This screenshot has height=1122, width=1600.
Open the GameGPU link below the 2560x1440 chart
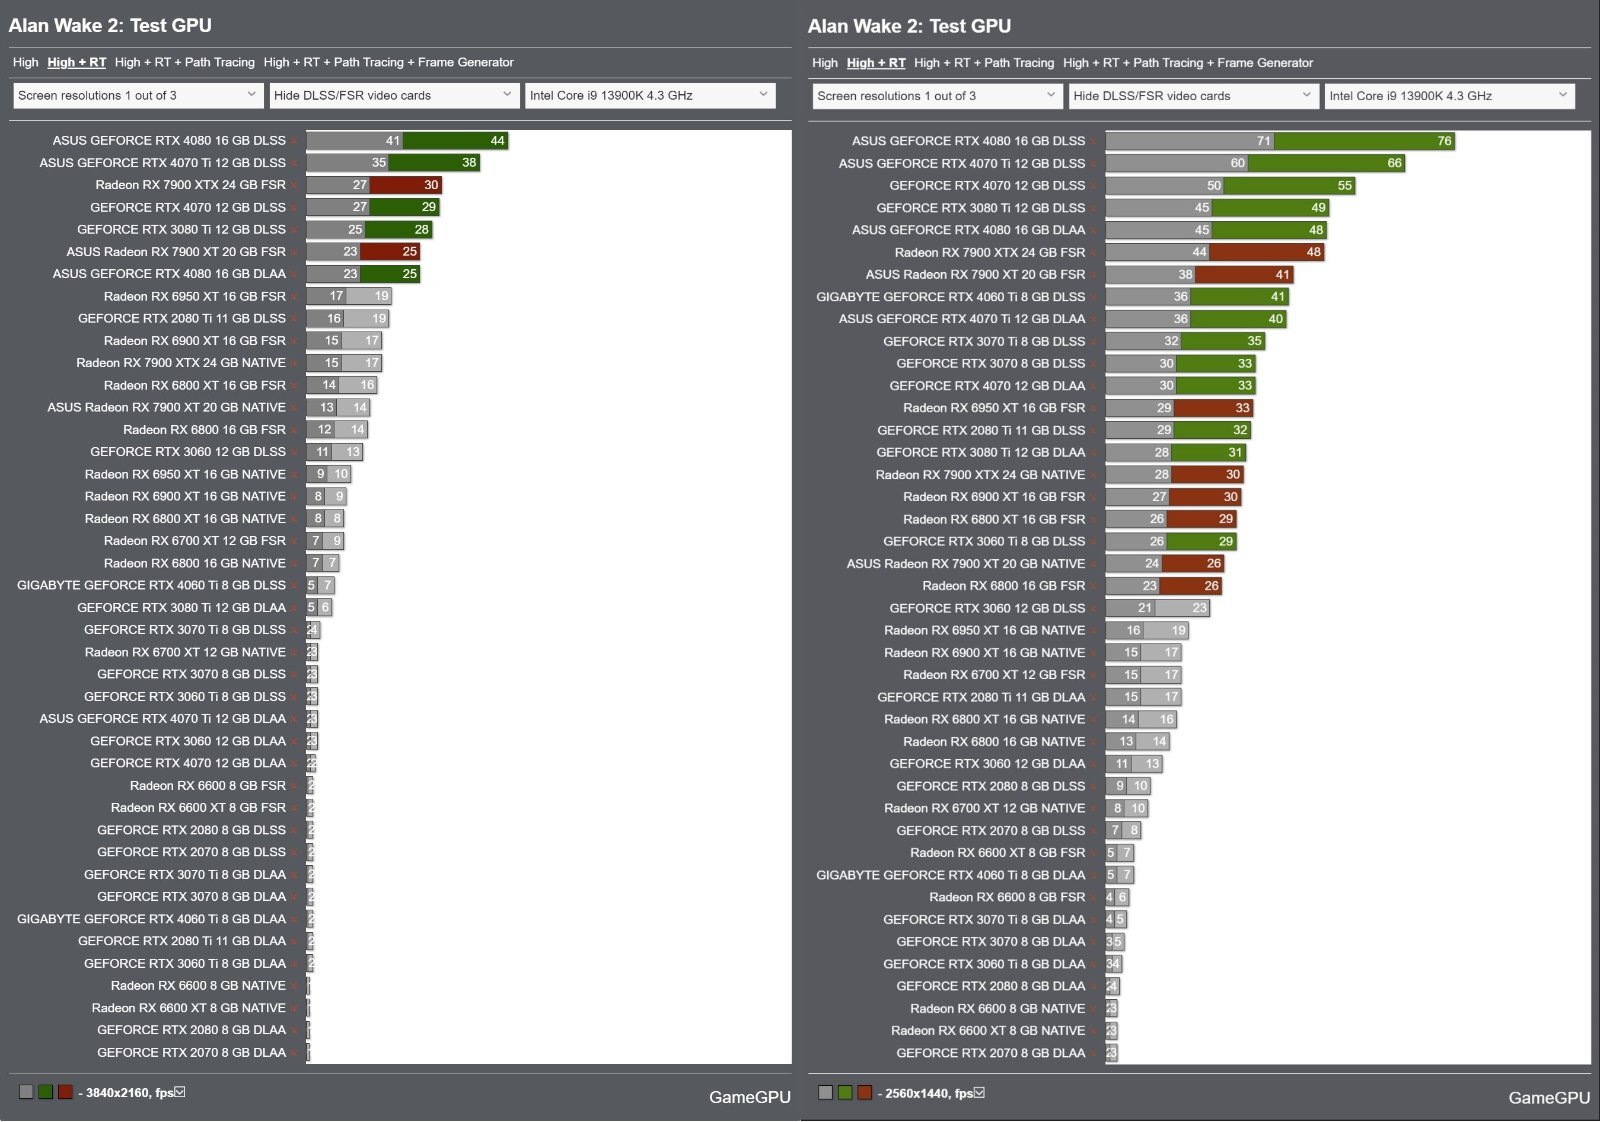(1549, 1098)
